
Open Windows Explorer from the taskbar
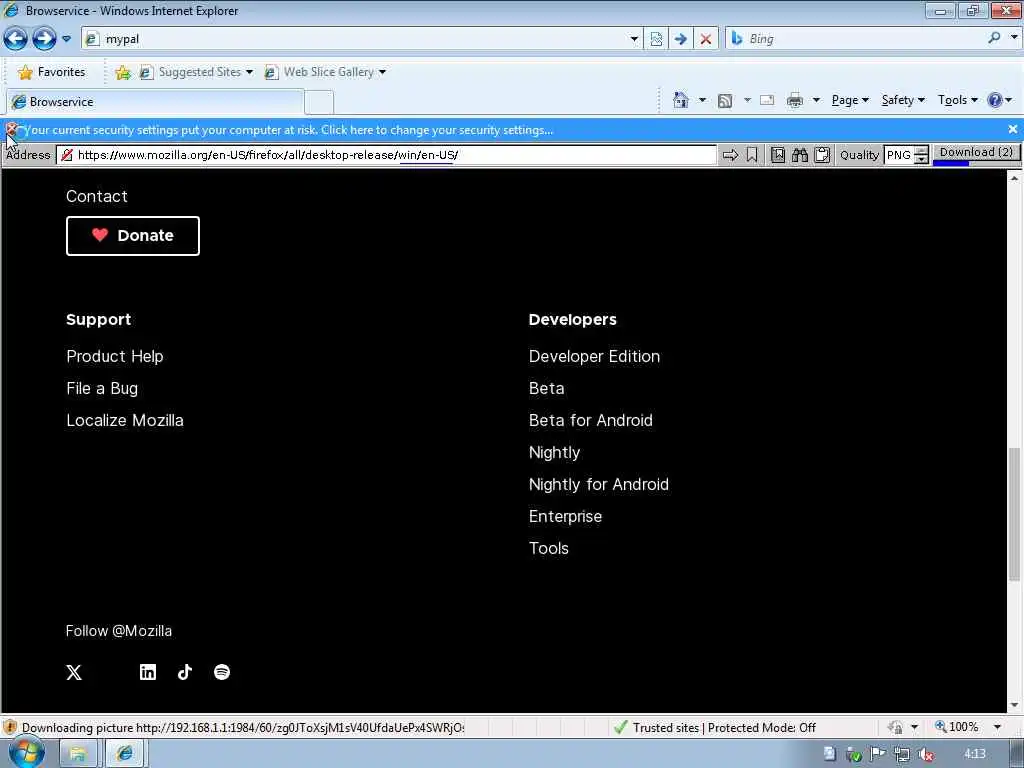coord(78,754)
